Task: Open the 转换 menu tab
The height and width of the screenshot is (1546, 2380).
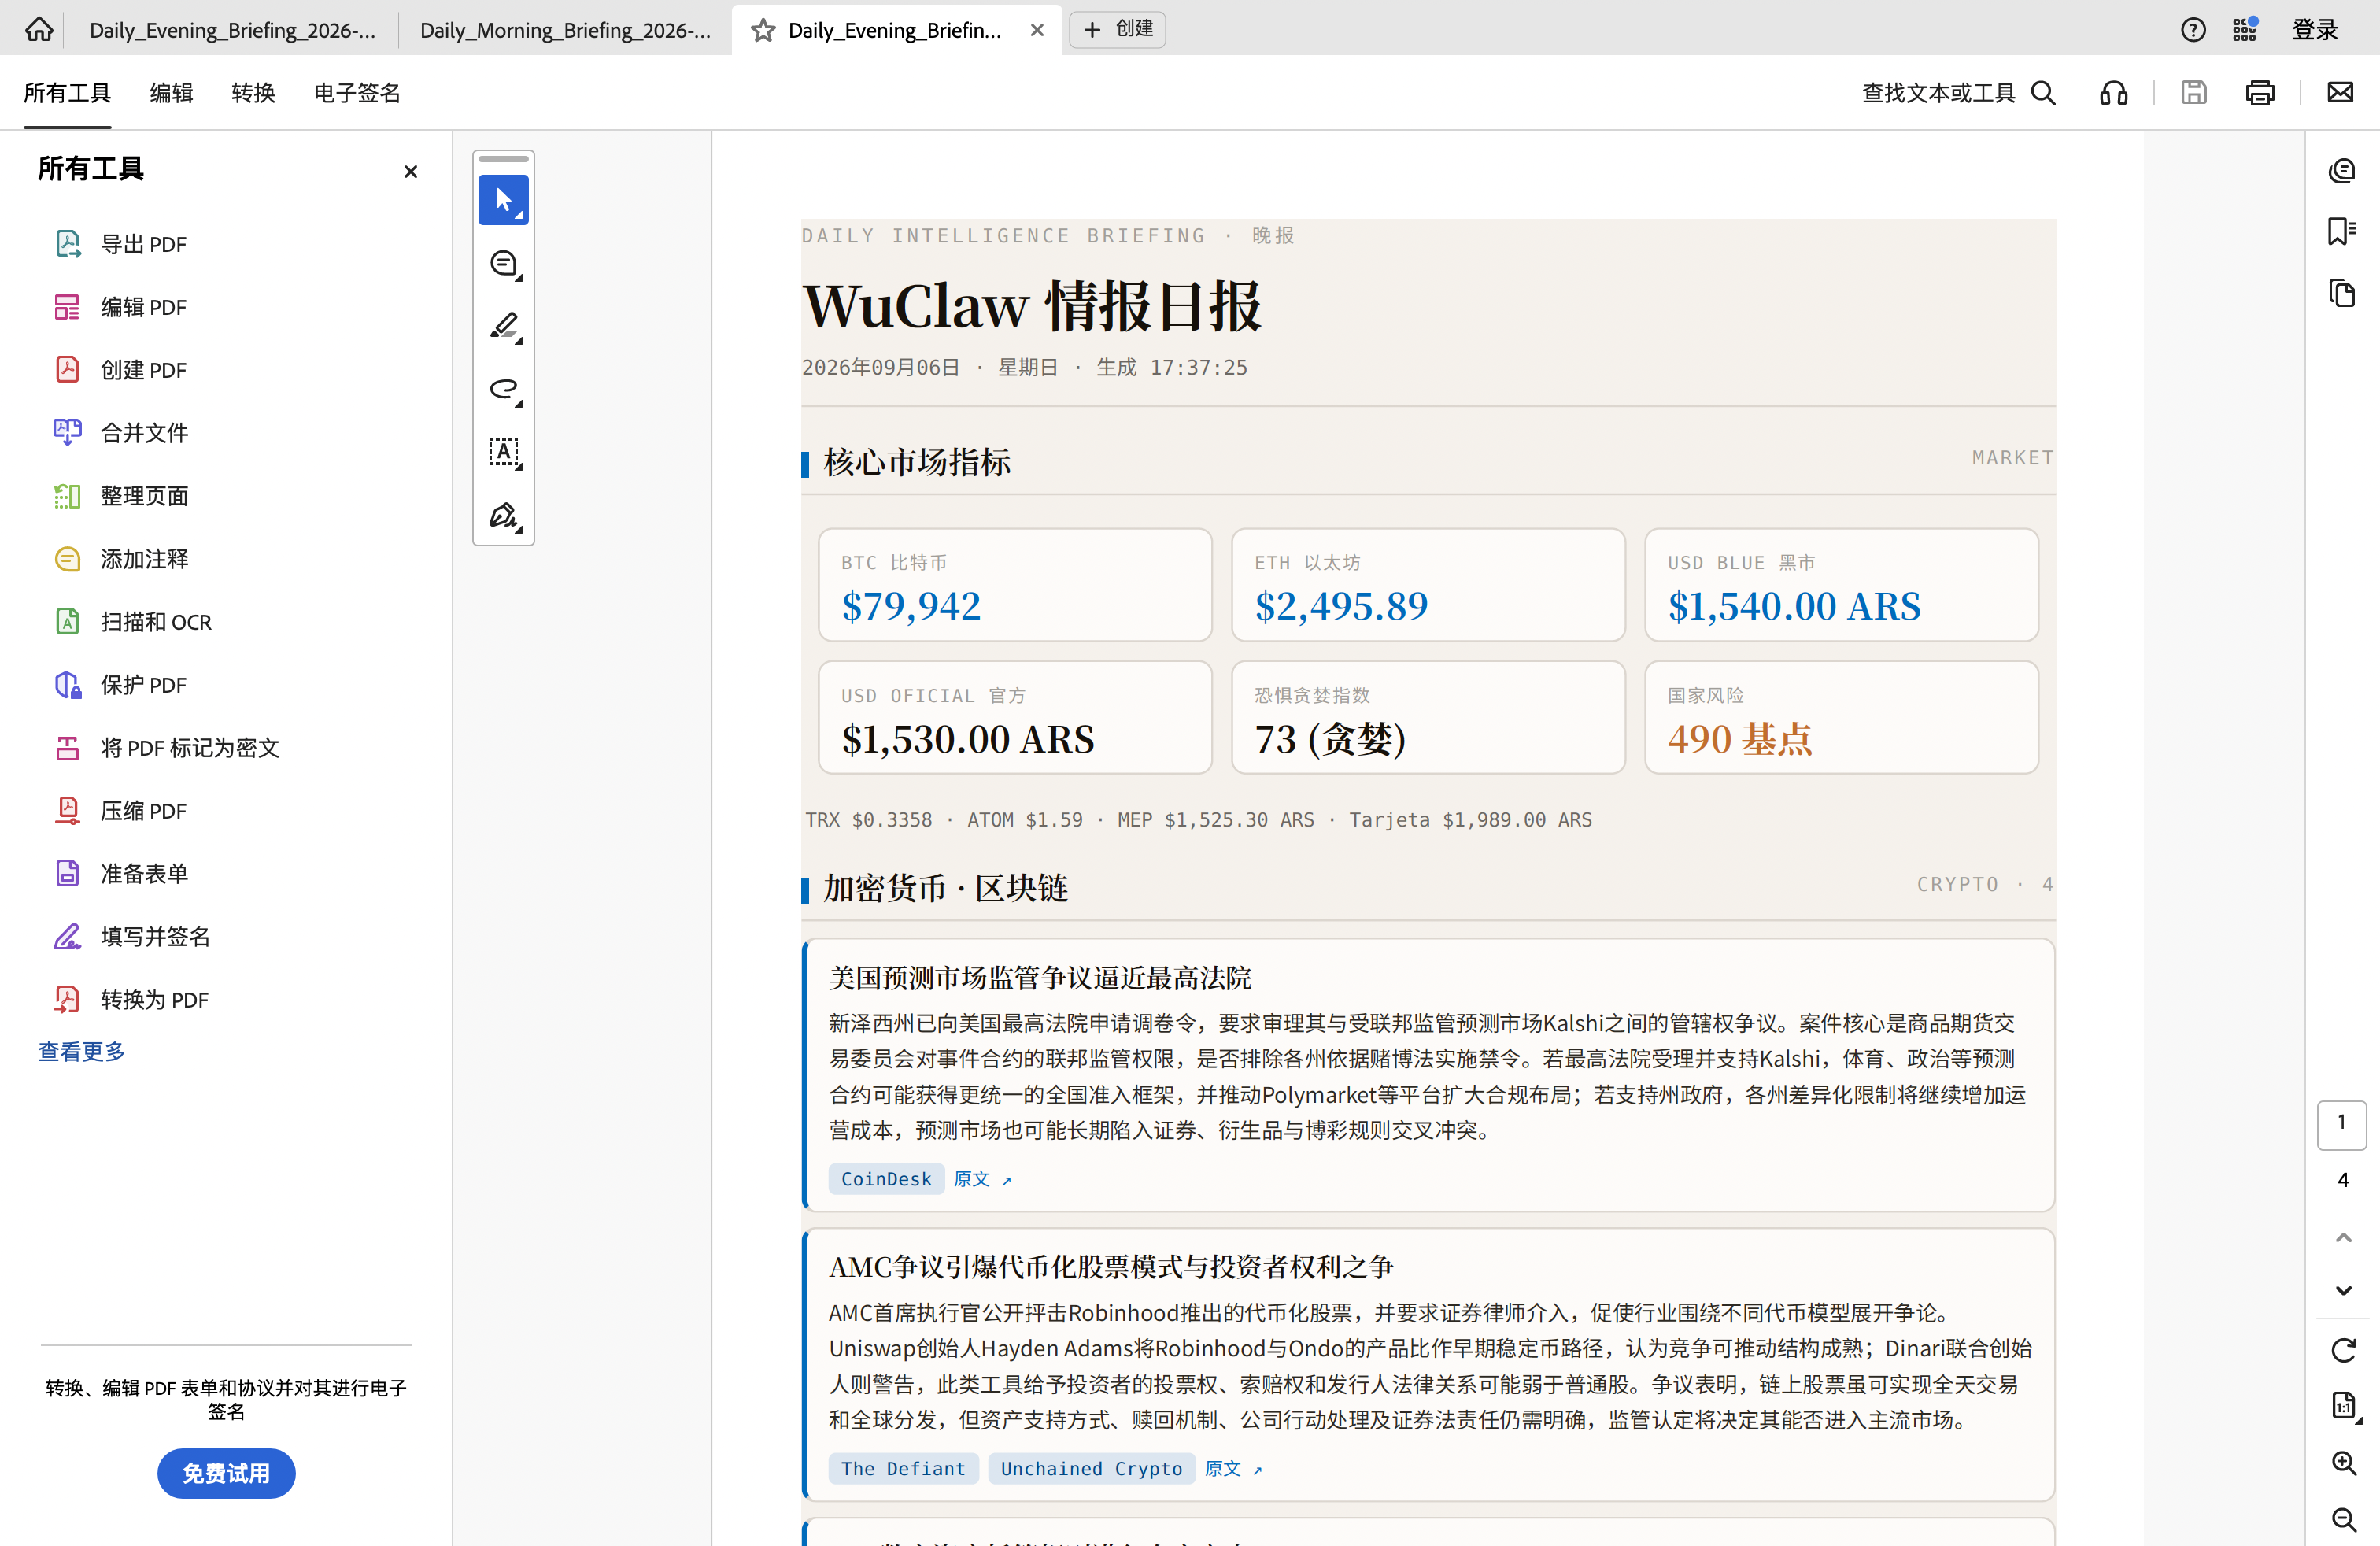Action: 253,93
